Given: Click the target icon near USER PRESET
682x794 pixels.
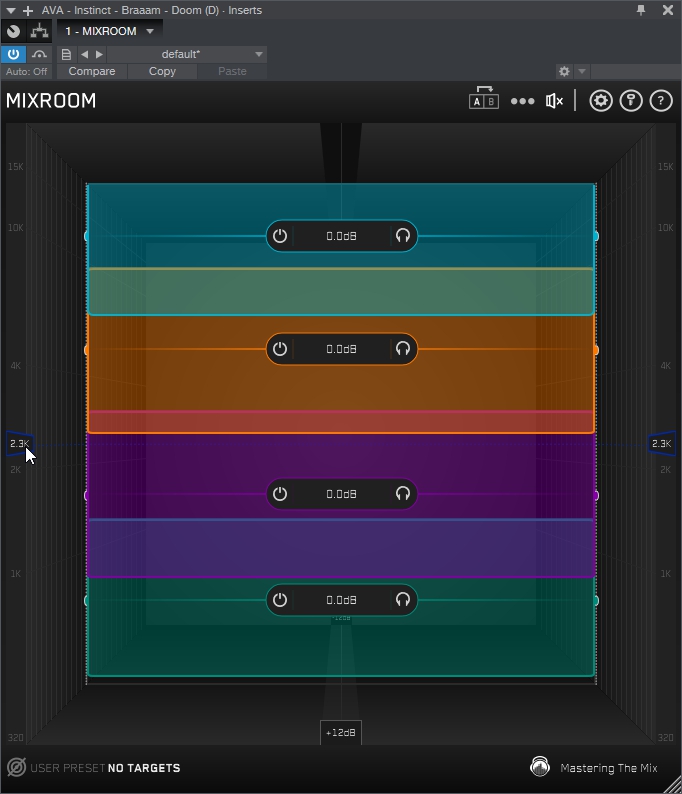Looking at the screenshot, I should (16, 767).
